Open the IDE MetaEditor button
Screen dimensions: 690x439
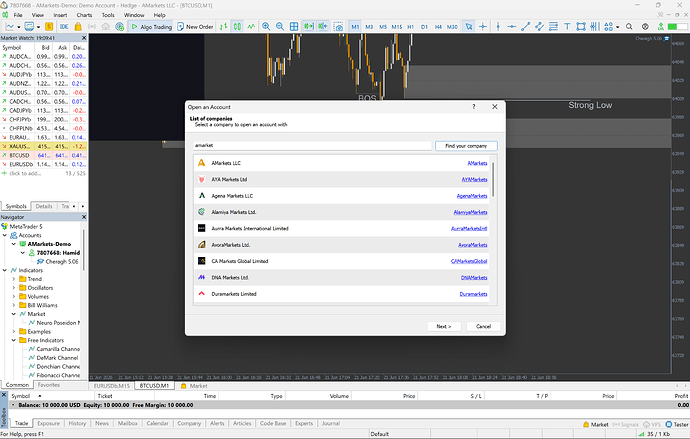[64, 27]
